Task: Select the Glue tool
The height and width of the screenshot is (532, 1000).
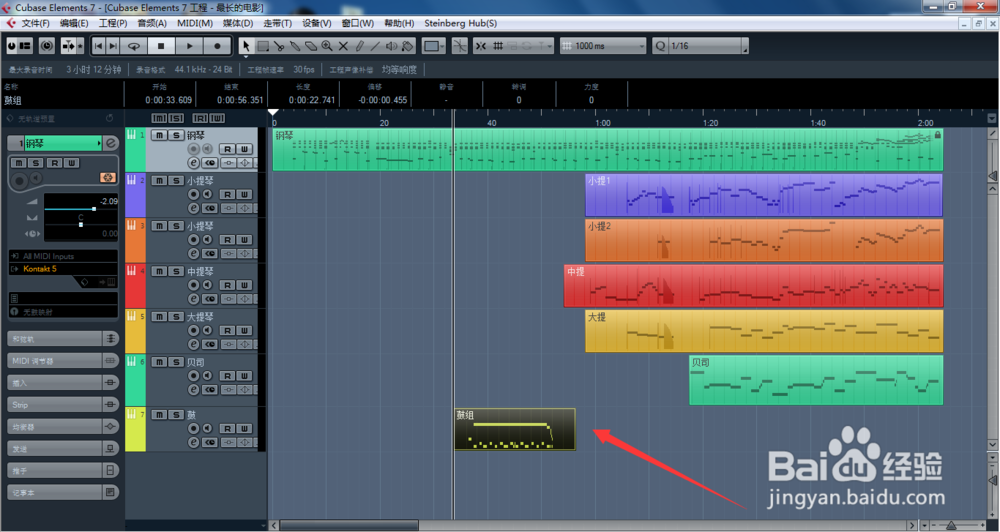Action: (295, 46)
